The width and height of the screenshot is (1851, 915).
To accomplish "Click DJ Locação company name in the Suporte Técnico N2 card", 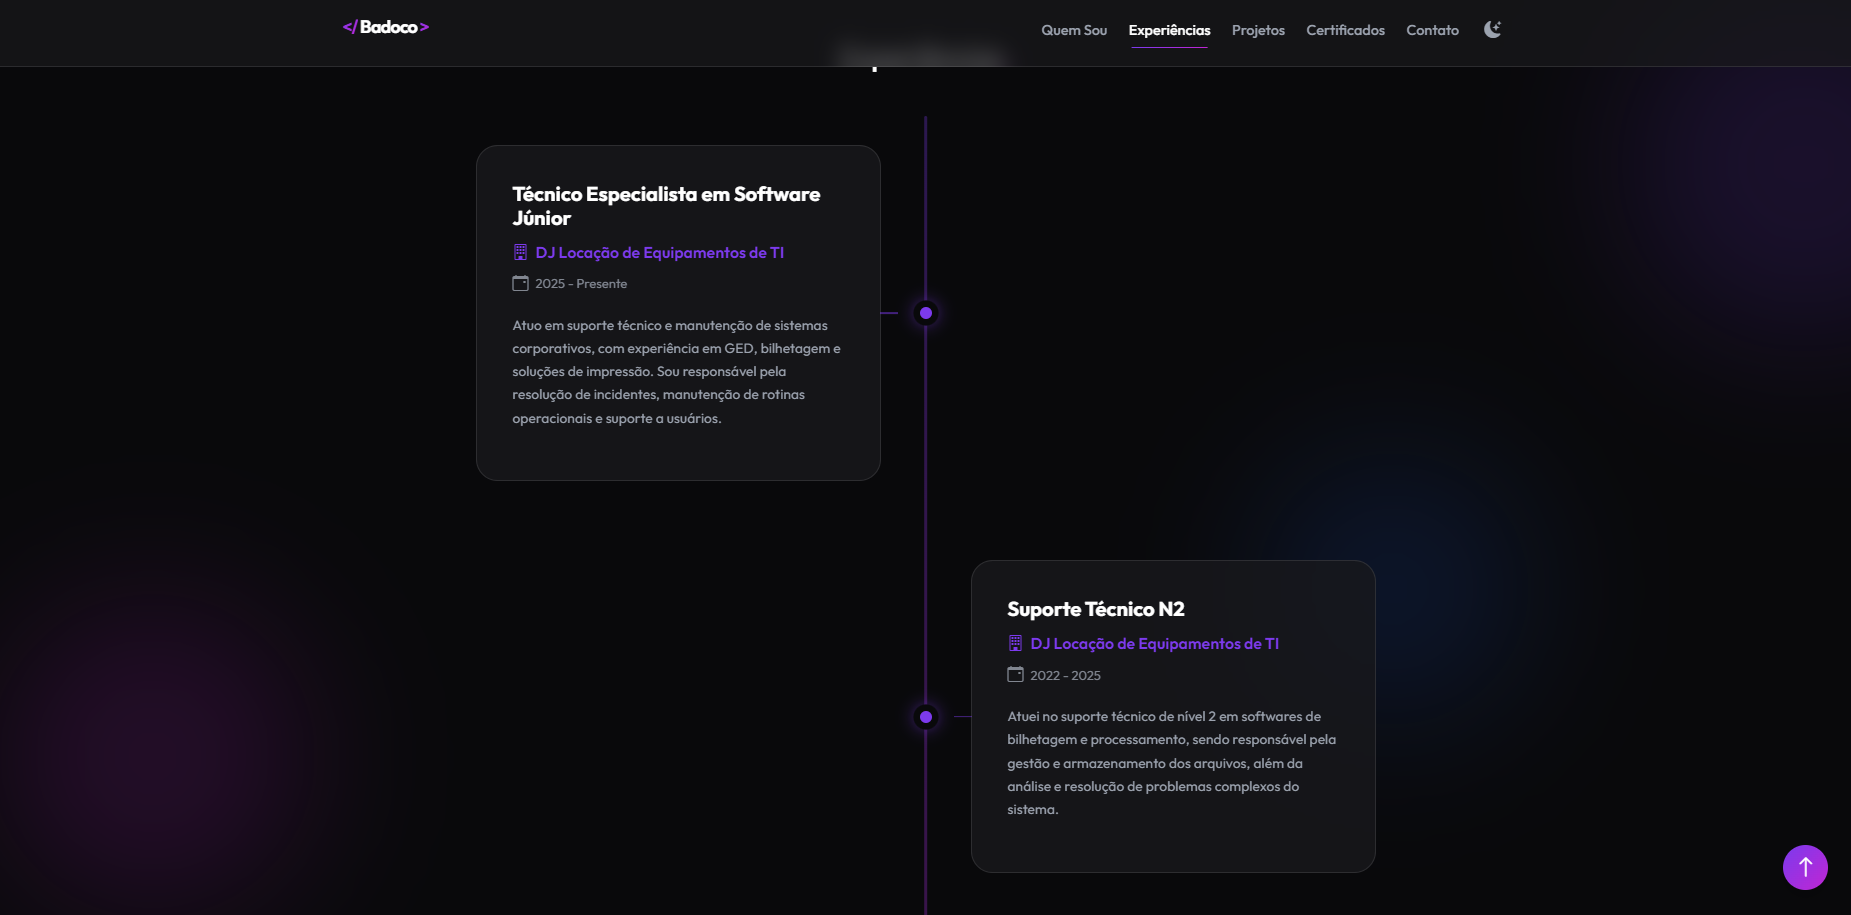I will (x=1155, y=644).
